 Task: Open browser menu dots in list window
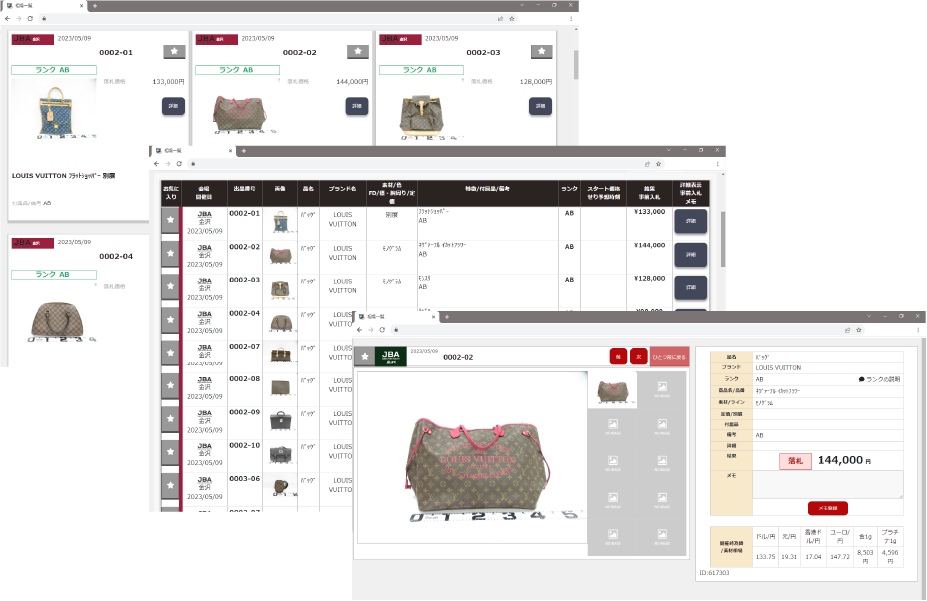pyautogui.click(x=718, y=164)
